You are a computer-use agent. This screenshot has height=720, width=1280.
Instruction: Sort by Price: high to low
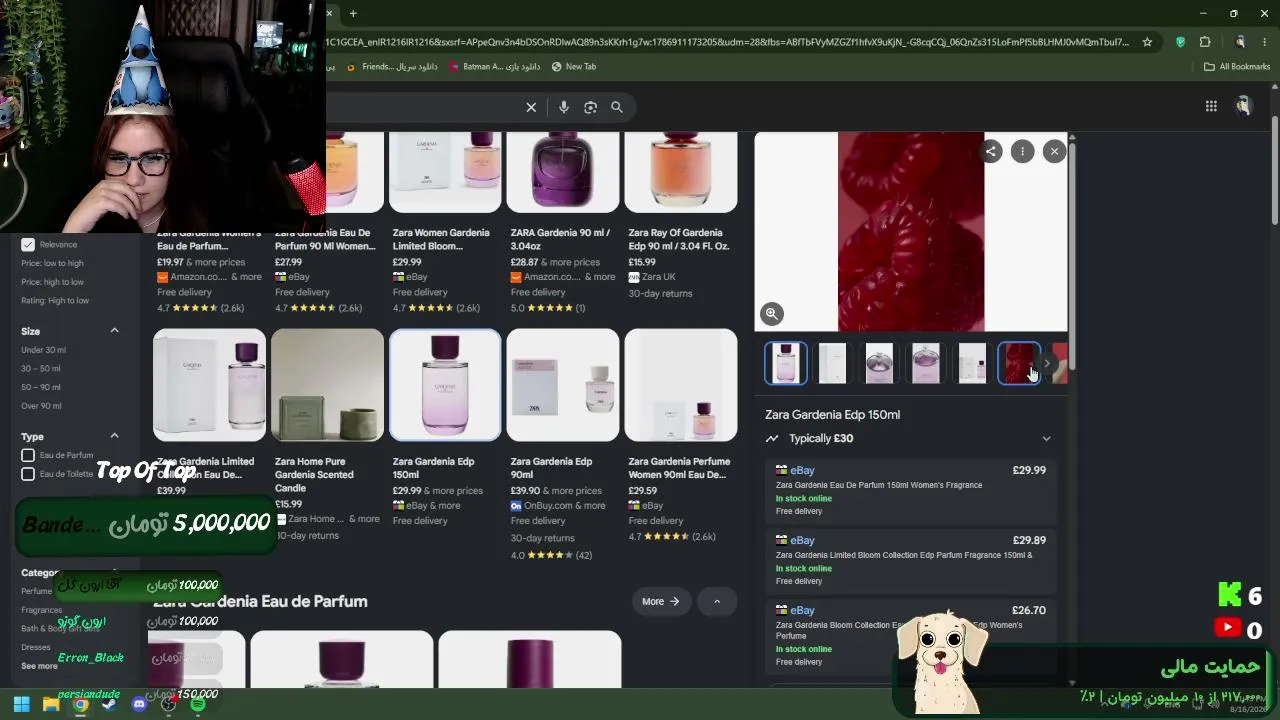pyautogui.click(x=52, y=282)
